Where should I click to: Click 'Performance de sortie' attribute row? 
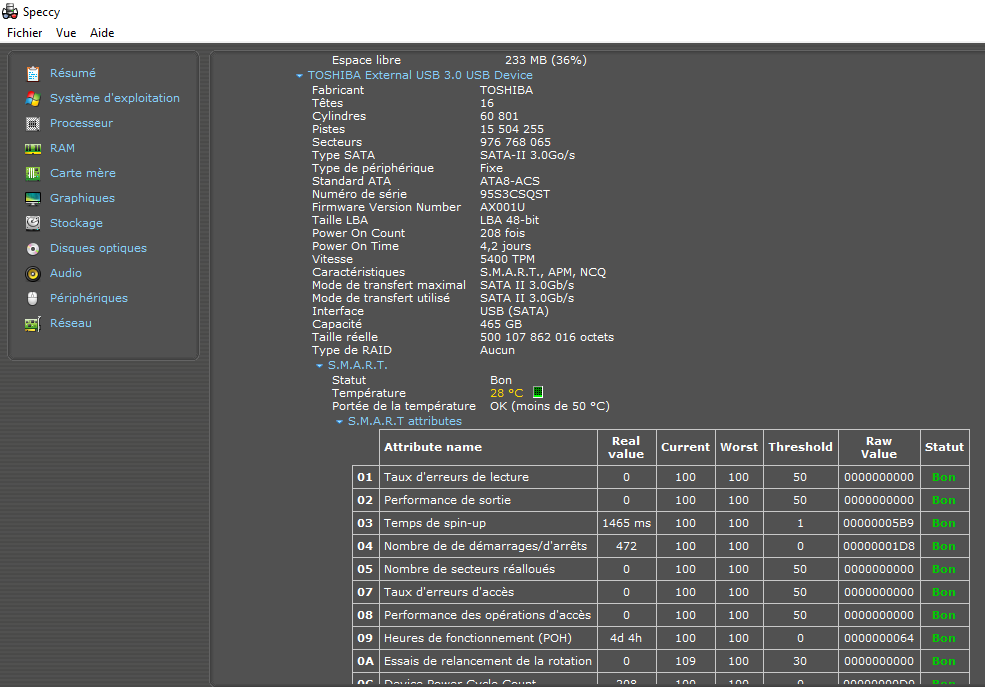point(661,500)
